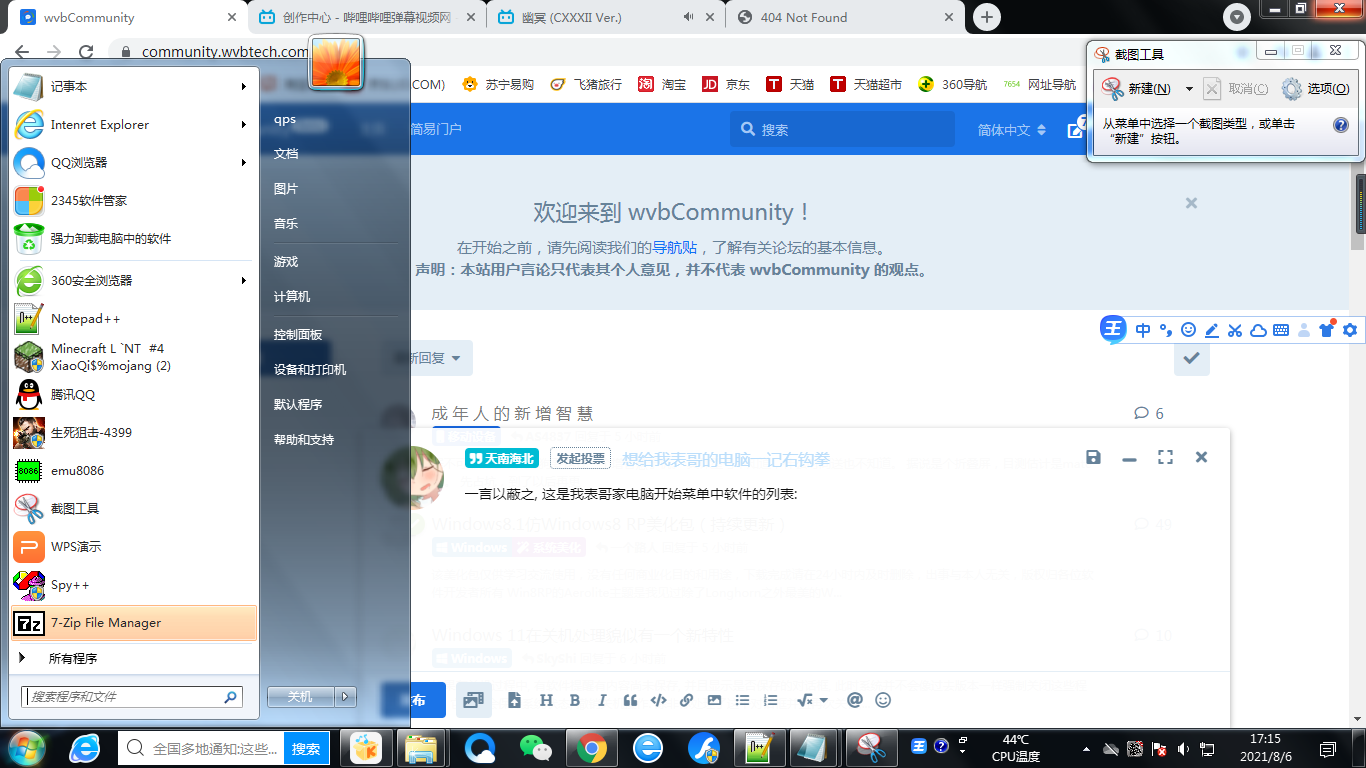
Task: Insert a hyperlink in the editor
Action: point(686,700)
